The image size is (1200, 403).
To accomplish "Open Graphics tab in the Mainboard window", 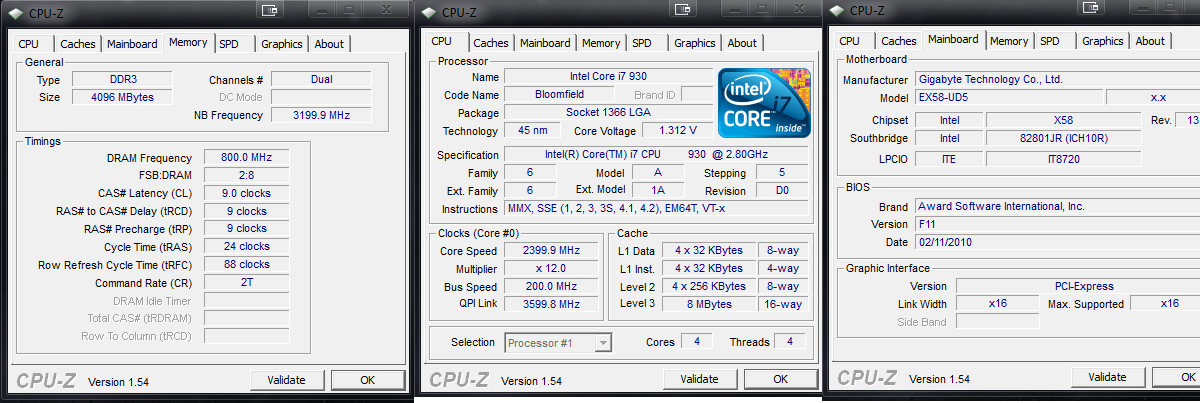I will [1102, 41].
